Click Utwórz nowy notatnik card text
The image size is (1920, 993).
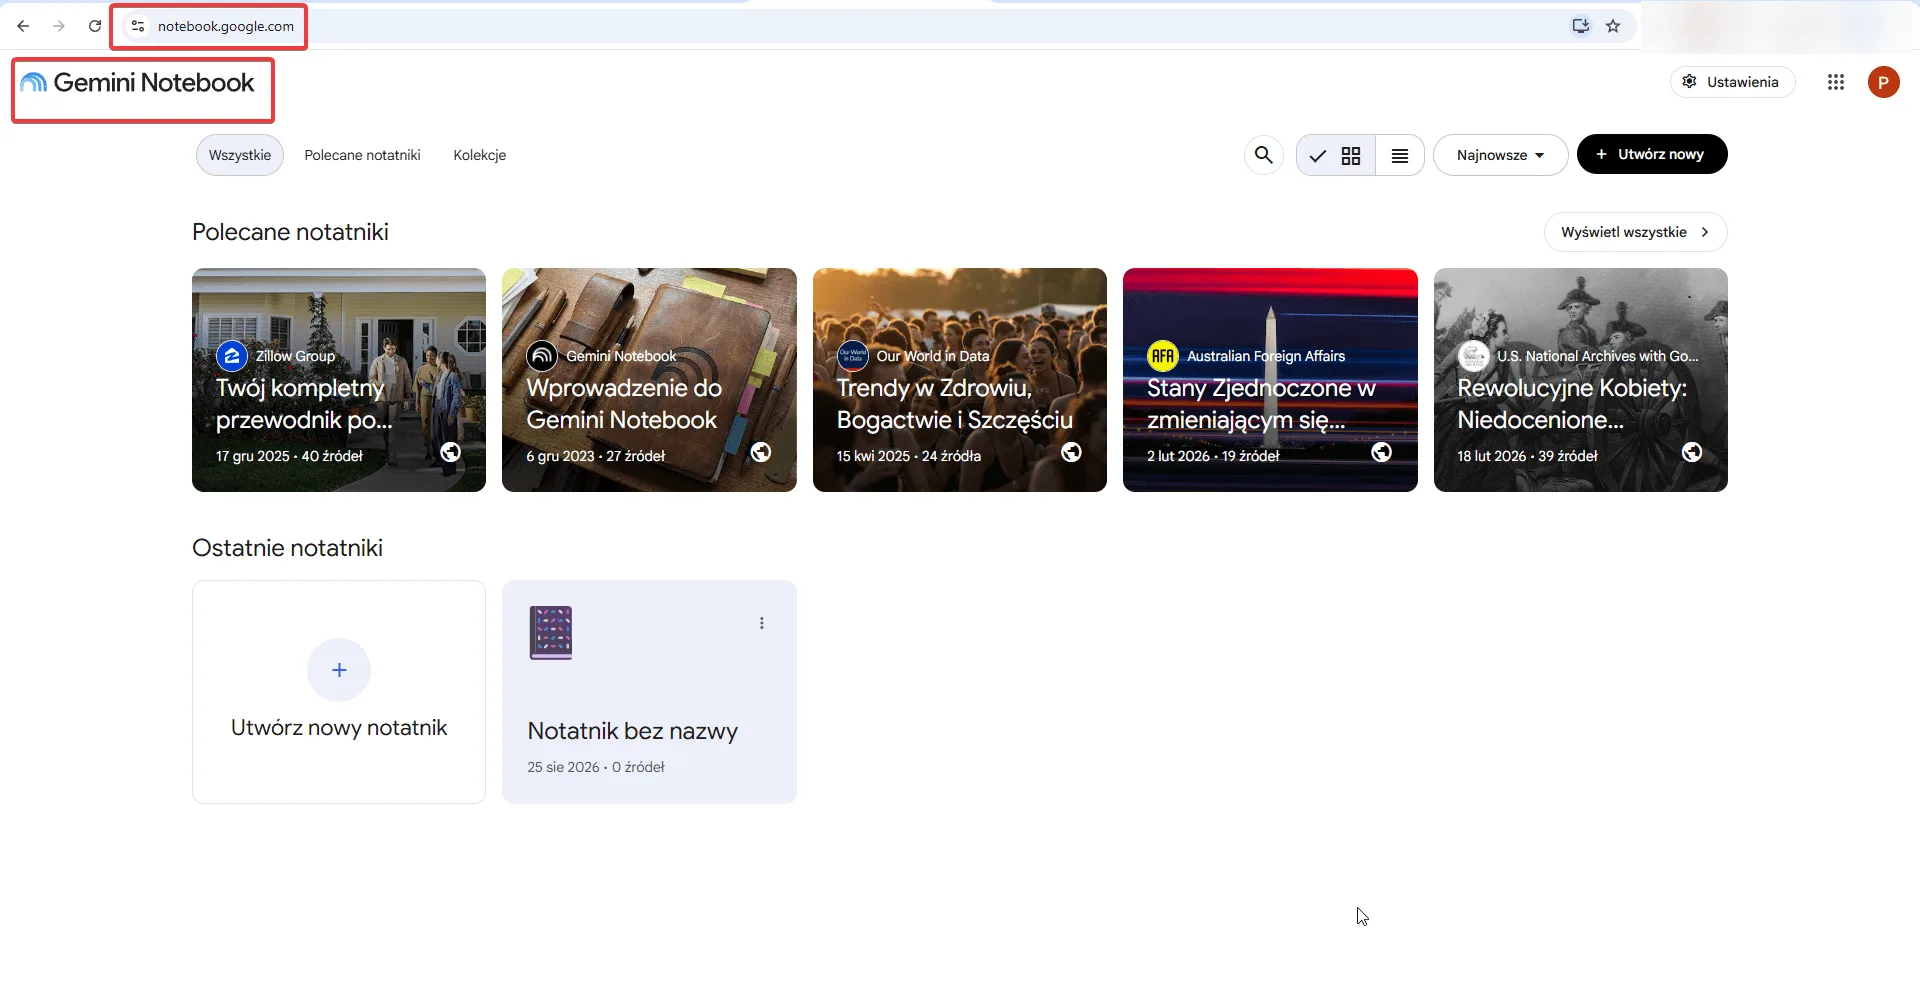coord(339,728)
